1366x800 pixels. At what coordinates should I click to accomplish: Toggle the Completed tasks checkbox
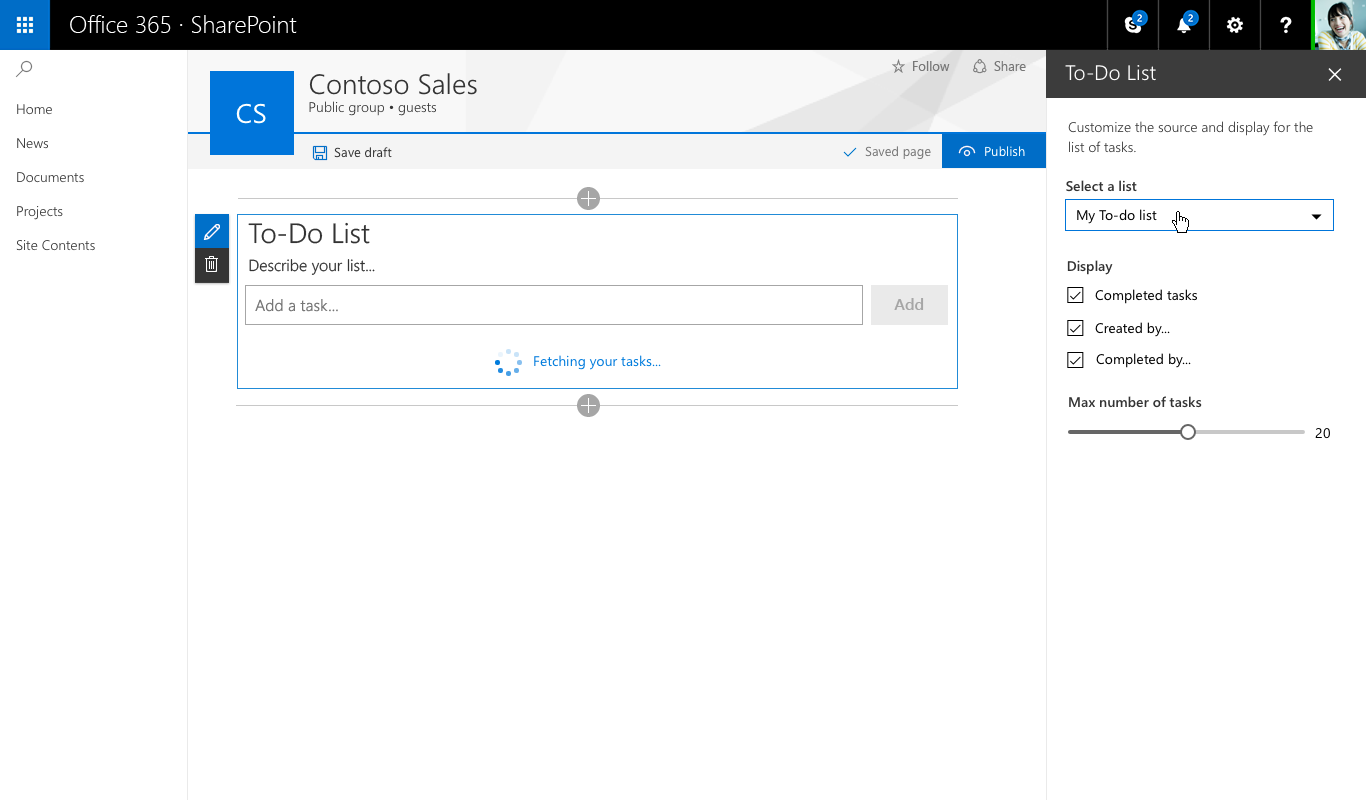coord(1076,295)
